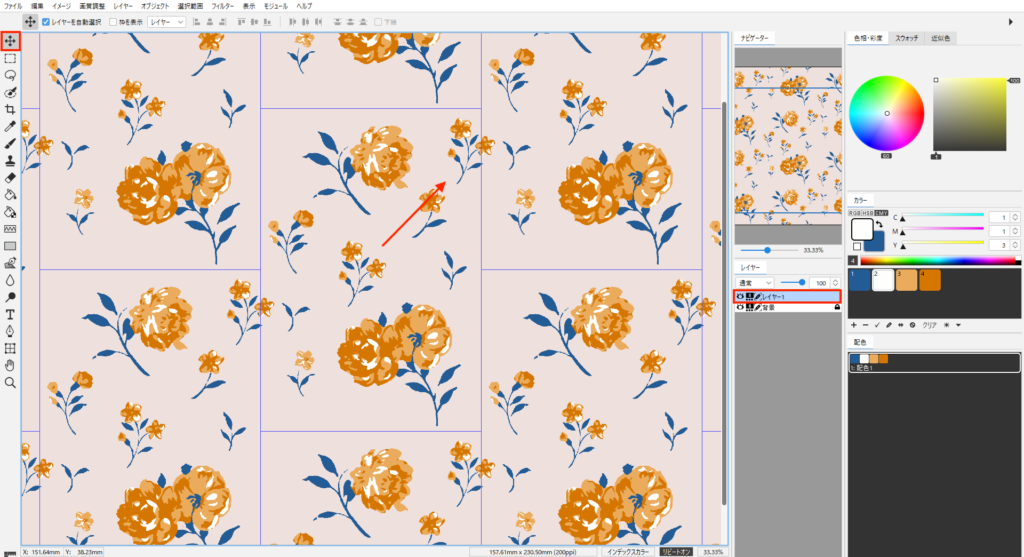The image size is (1024, 557).
Task: Select the 配色1 color scheme entry
Action: [933, 362]
